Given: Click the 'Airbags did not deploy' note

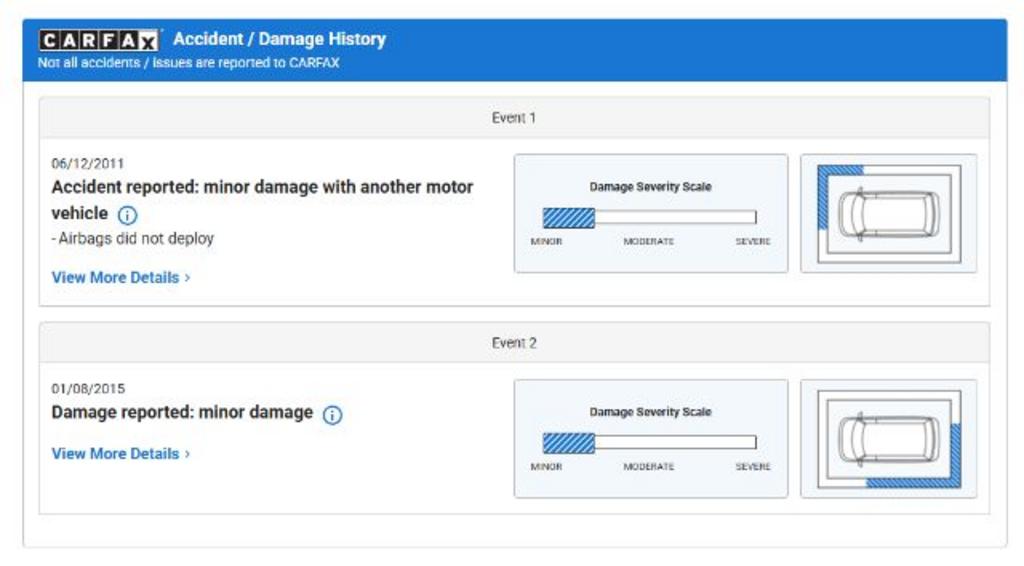Looking at the screenshot, I should (134, 239).
